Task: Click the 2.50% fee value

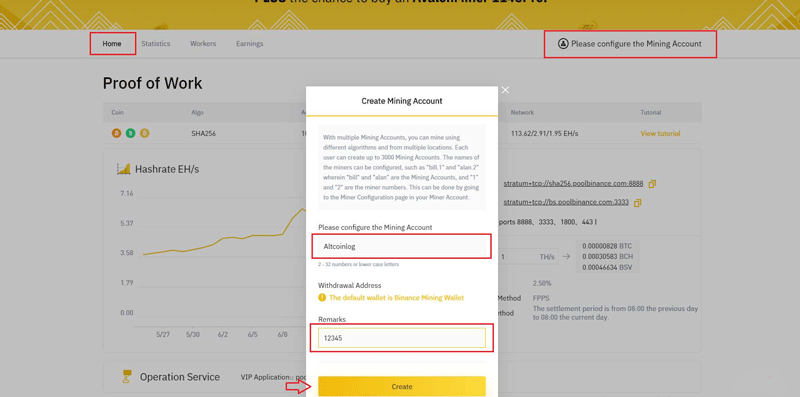Action: 542,283
